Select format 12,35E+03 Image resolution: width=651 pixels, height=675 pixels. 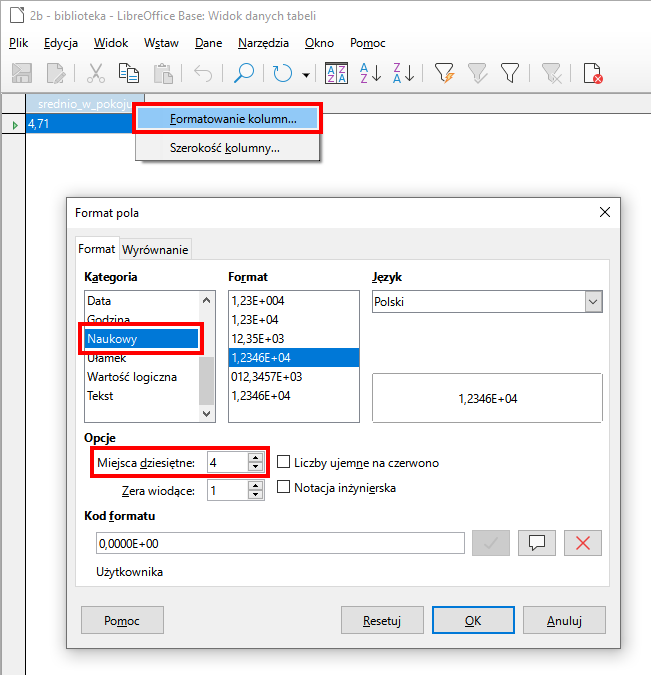tap(294, 338)
